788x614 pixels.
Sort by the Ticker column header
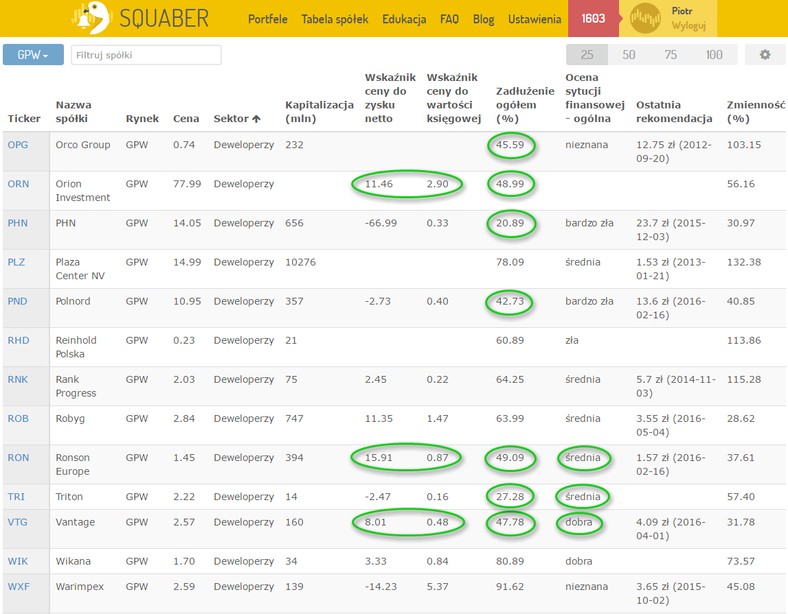pyautogui.click(x=24, y=119)
